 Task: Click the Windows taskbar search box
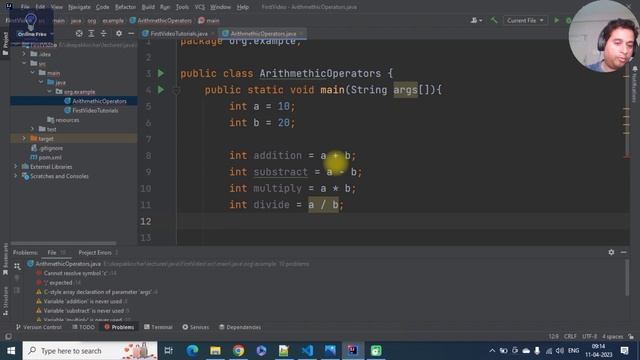(x=90, y=351)
